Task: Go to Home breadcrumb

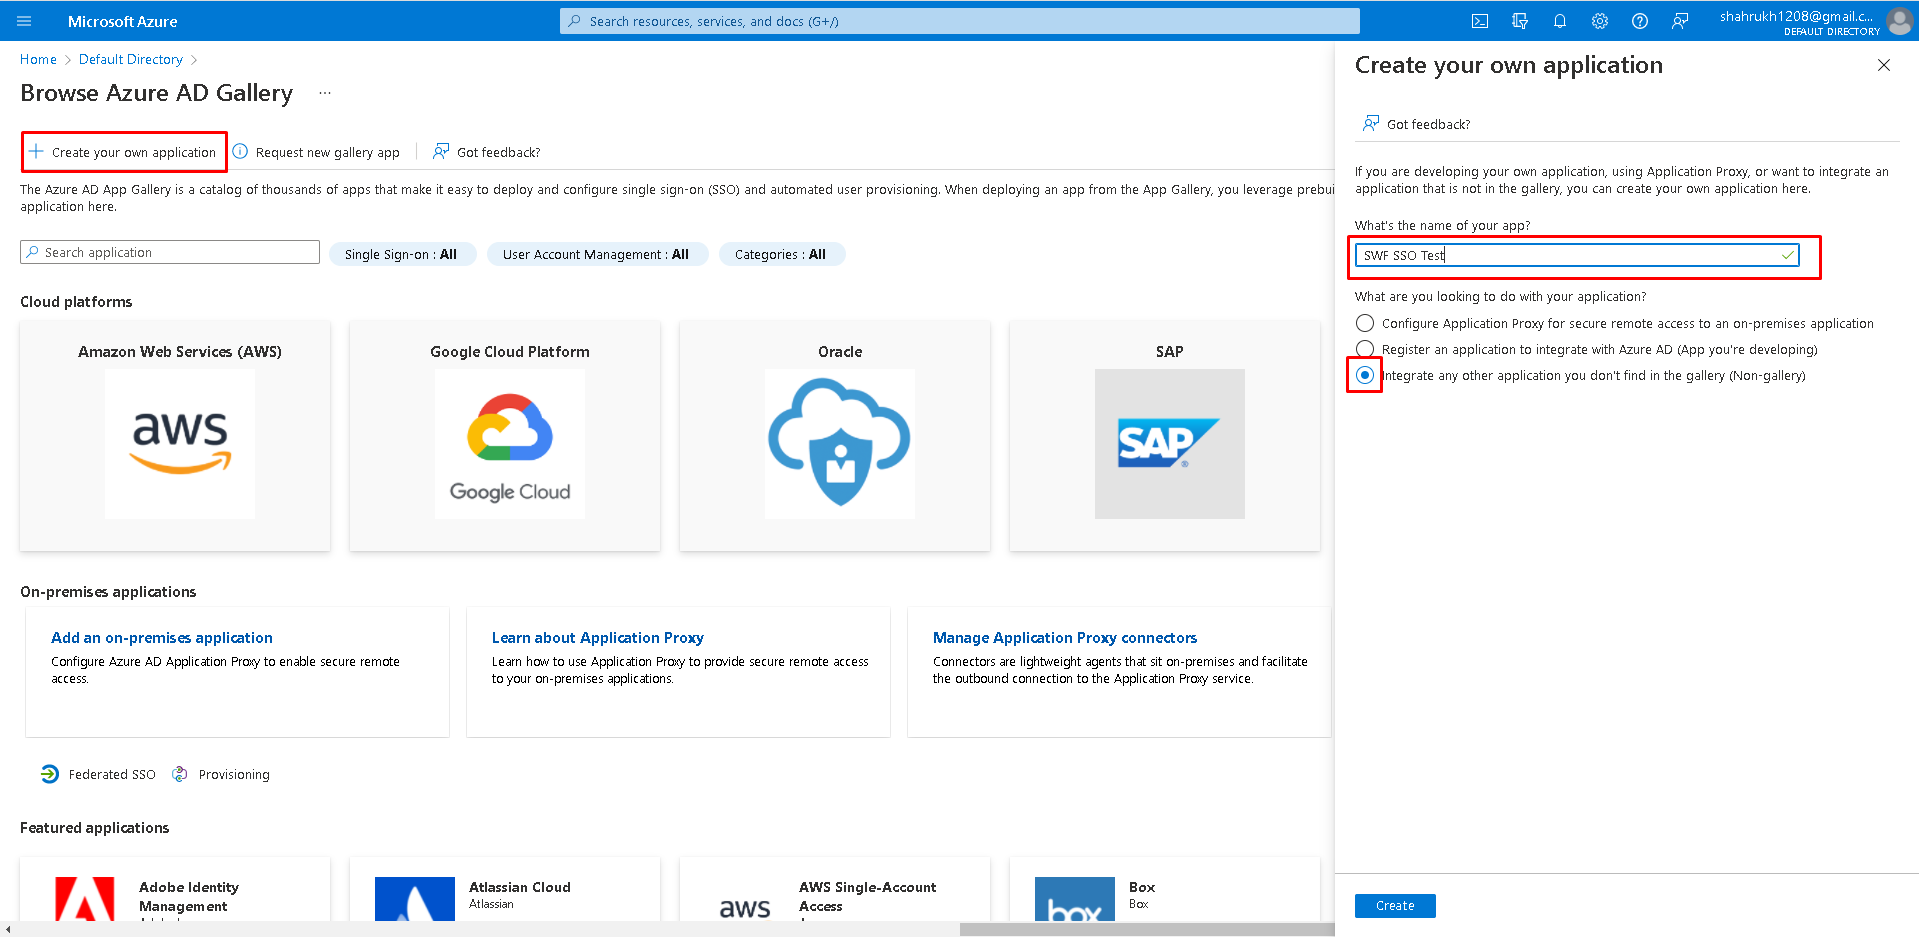Action: click(x=38, y=59)
